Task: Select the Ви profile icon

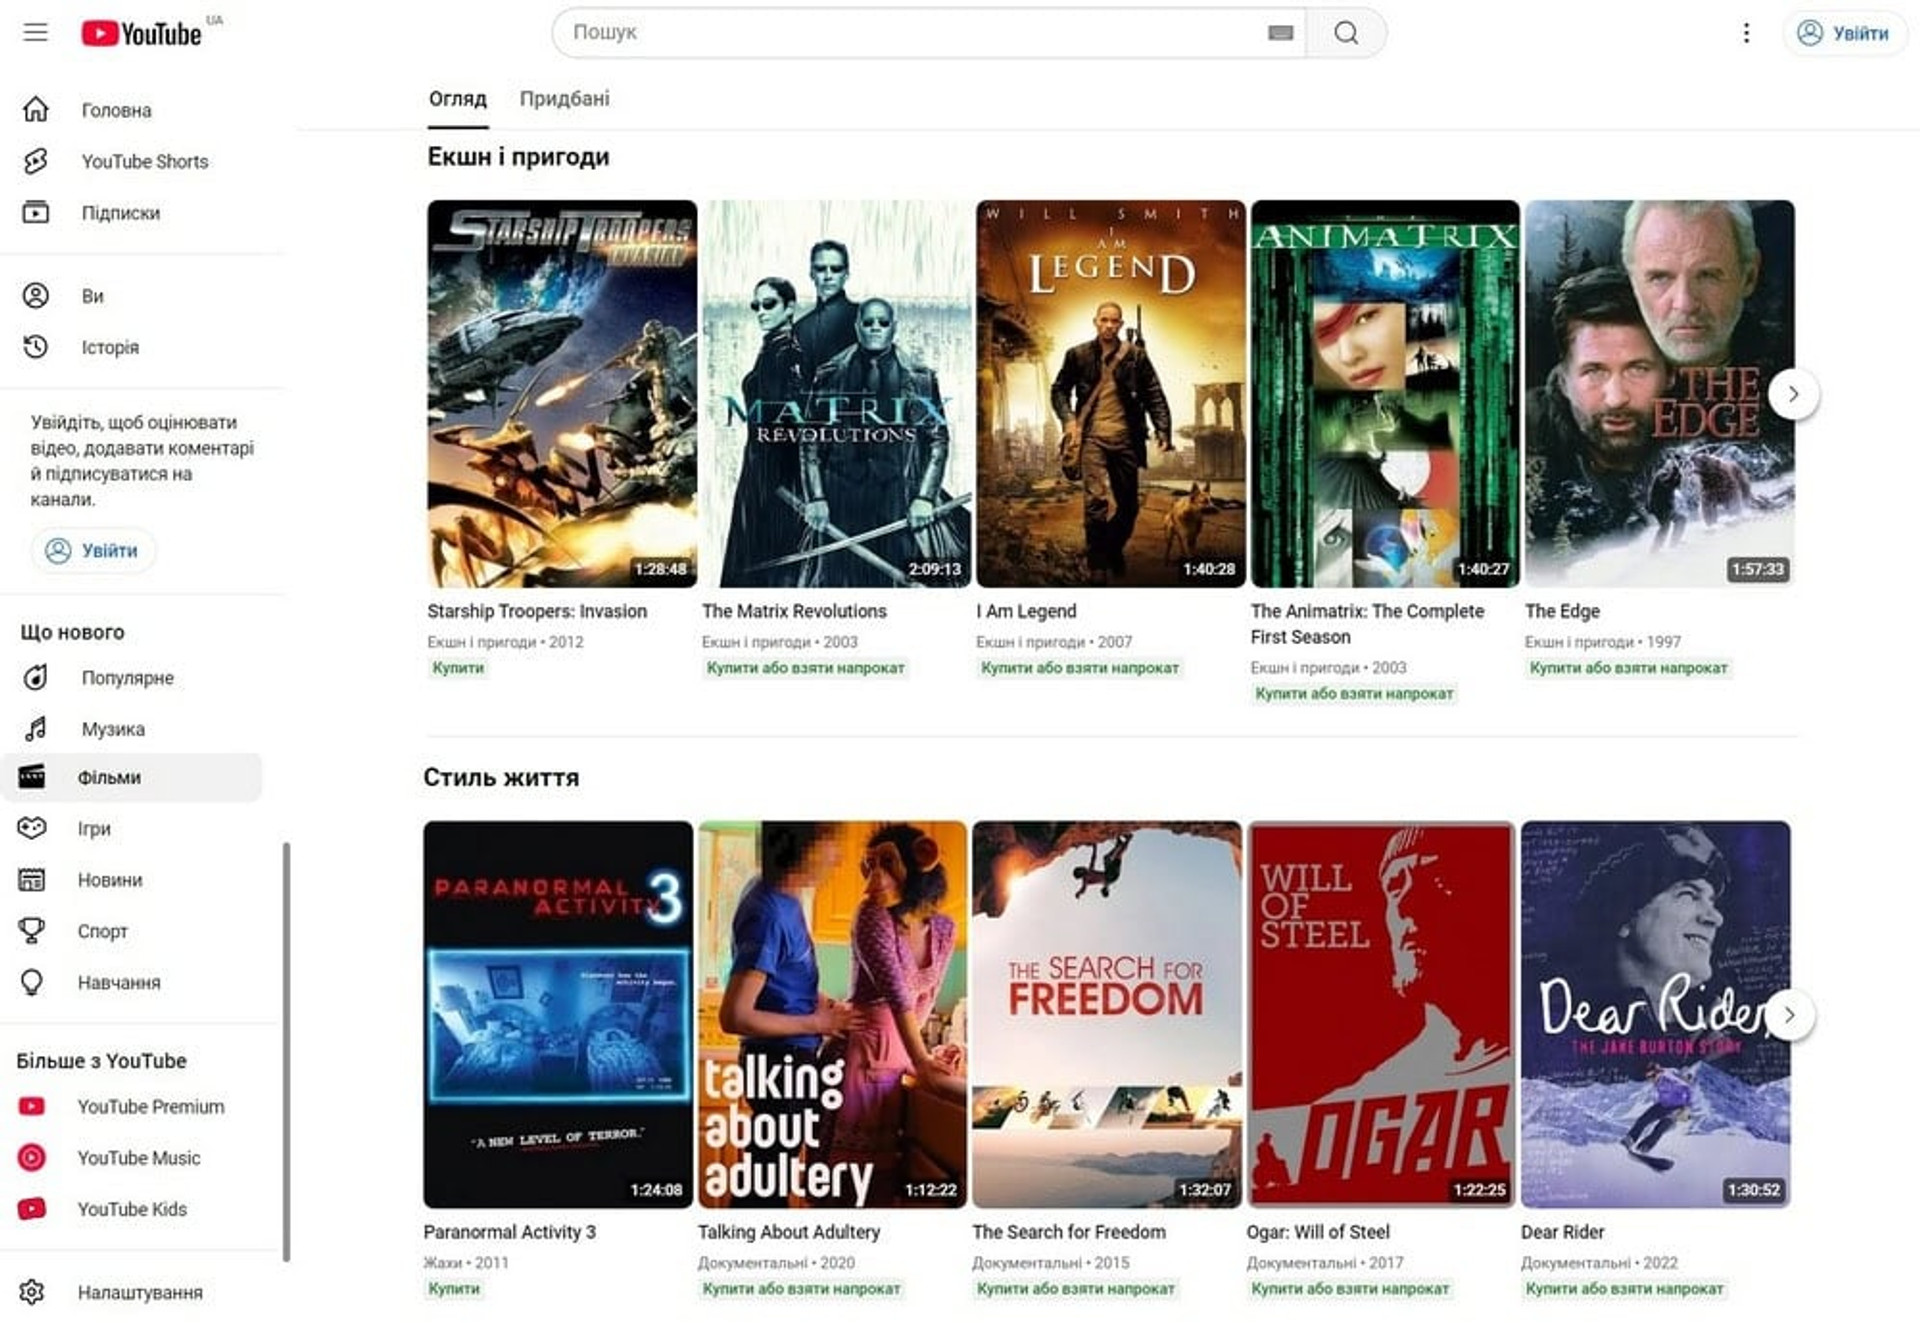Action: click(x=36, y=295)
